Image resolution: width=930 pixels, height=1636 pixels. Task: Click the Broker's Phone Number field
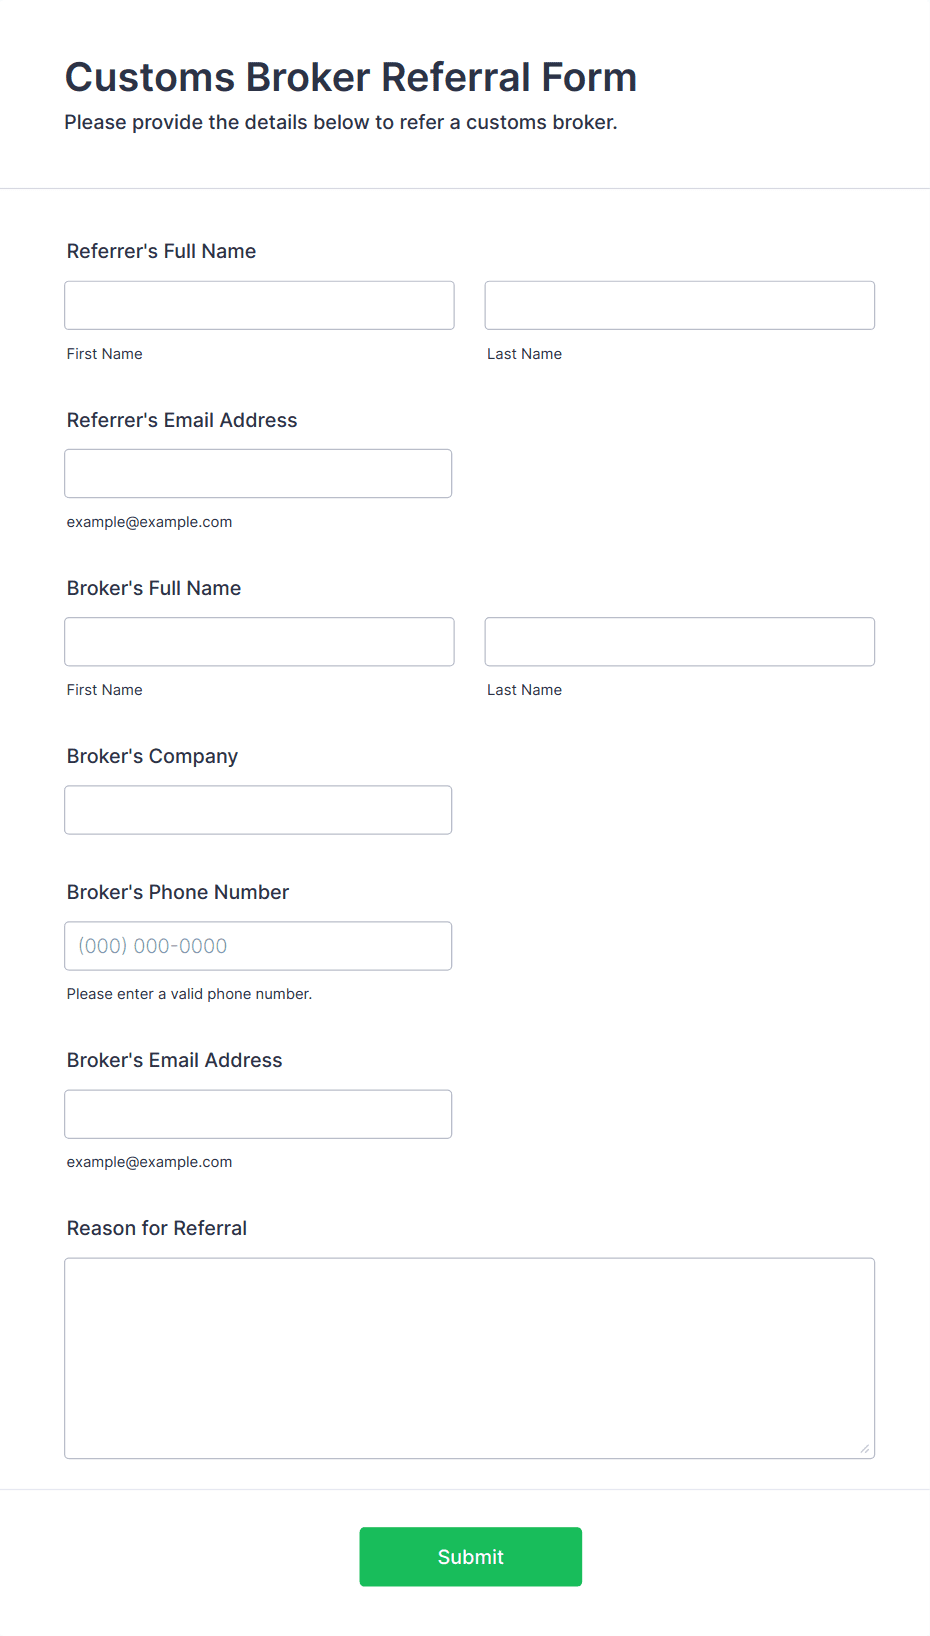(258, 945)
